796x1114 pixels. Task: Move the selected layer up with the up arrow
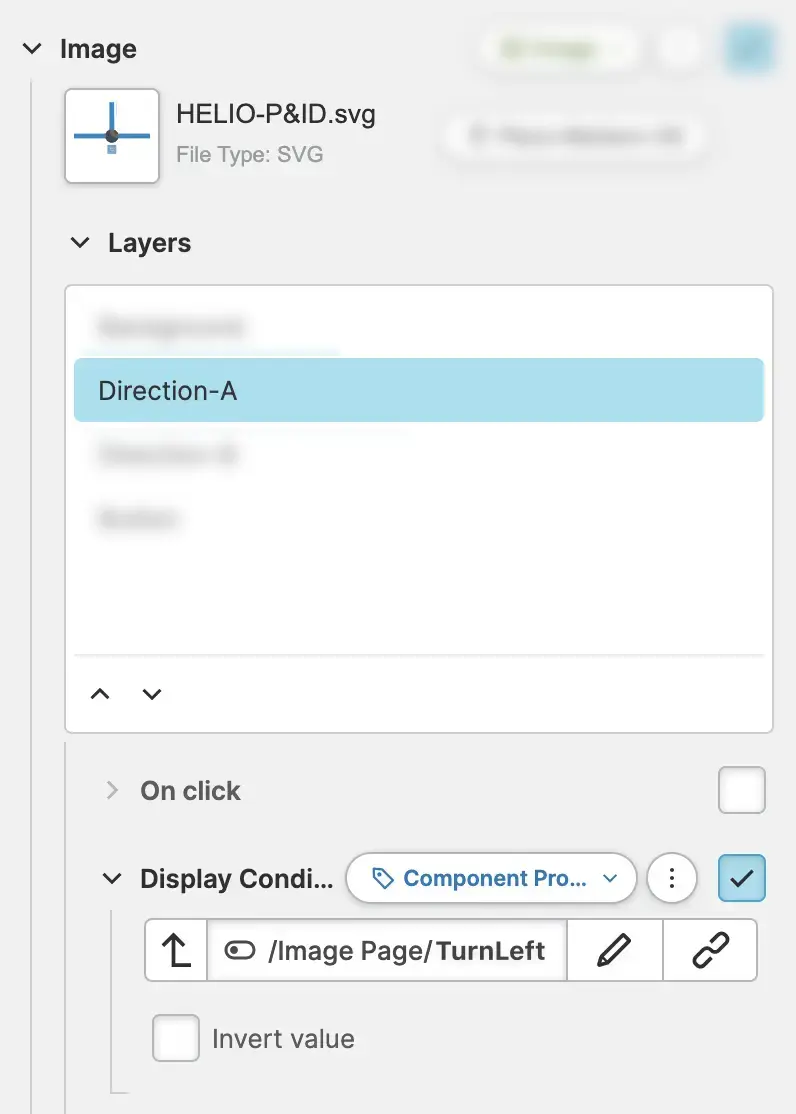point(100,694)
